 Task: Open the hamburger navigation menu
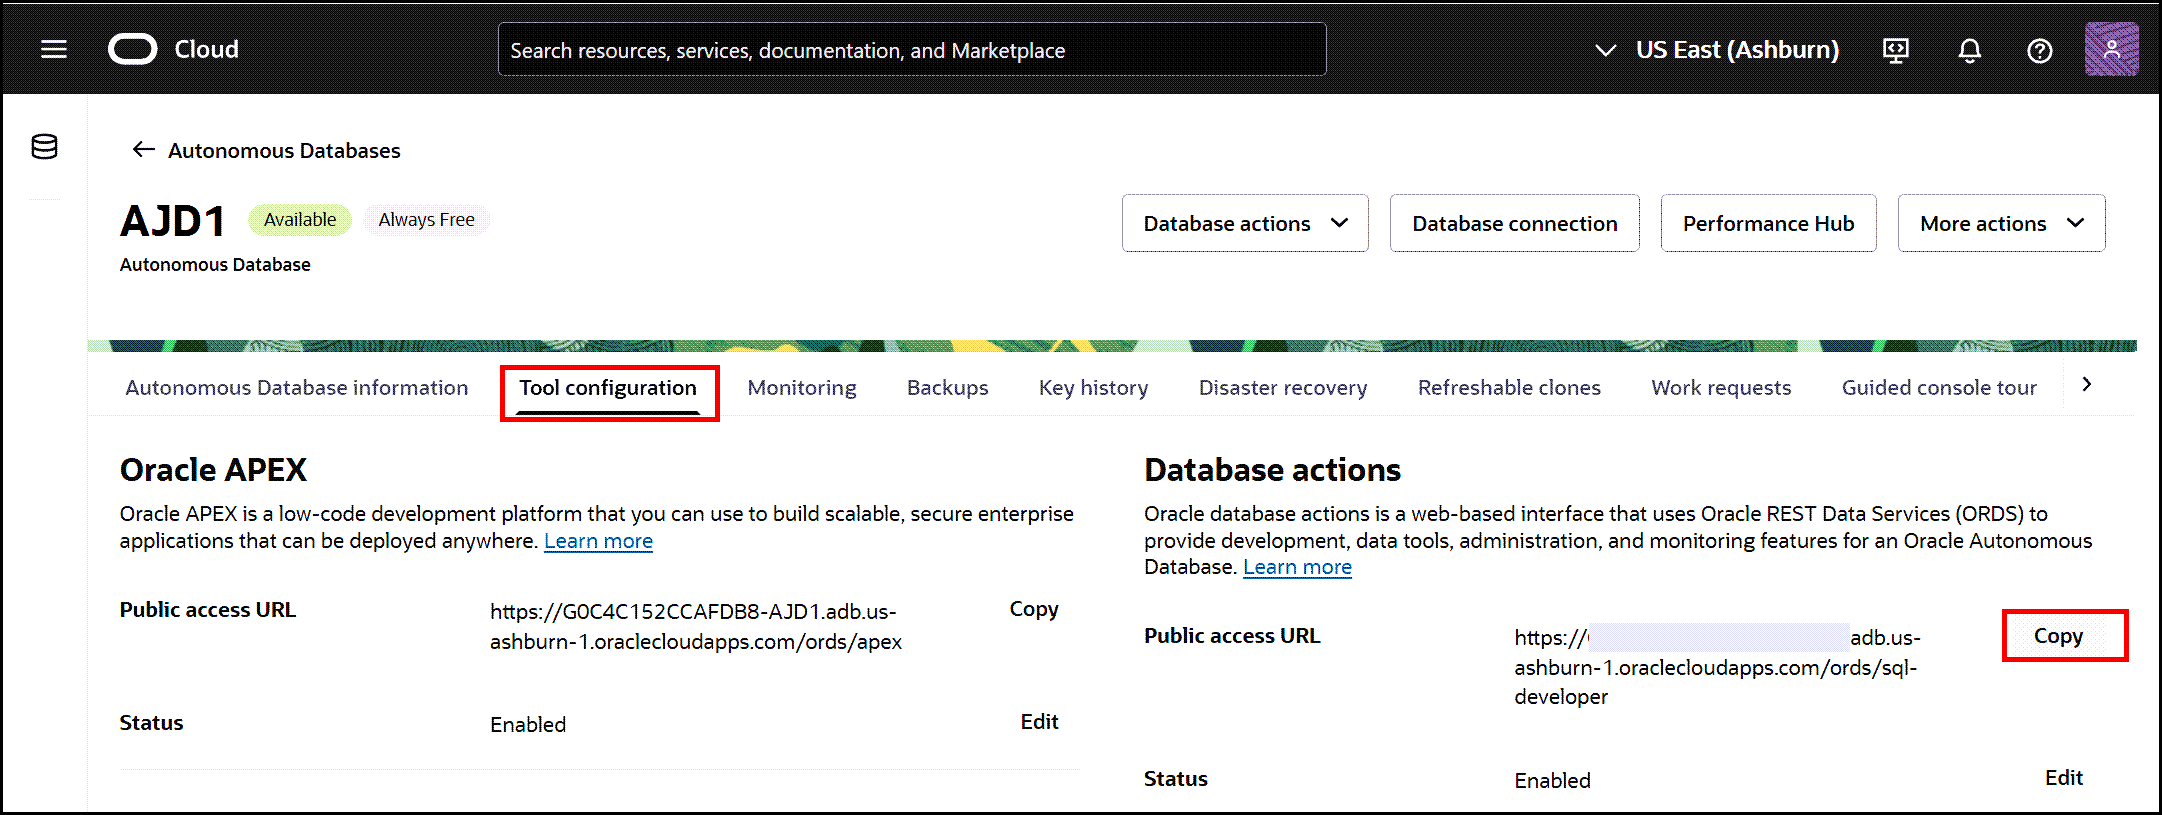(x=54, y=49)
